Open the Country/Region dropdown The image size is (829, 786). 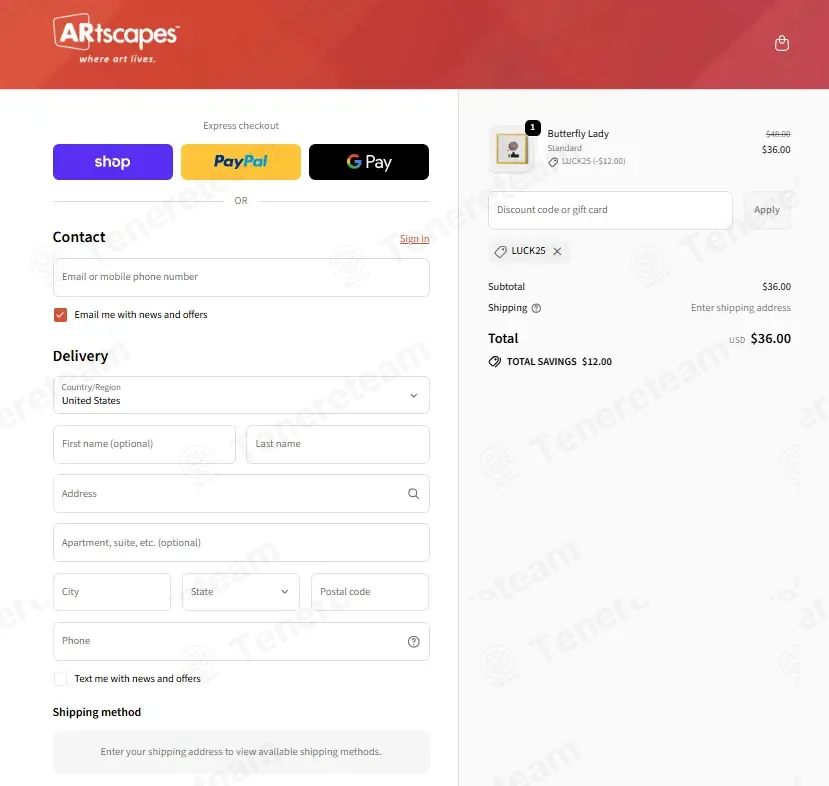tap(241, 395)
